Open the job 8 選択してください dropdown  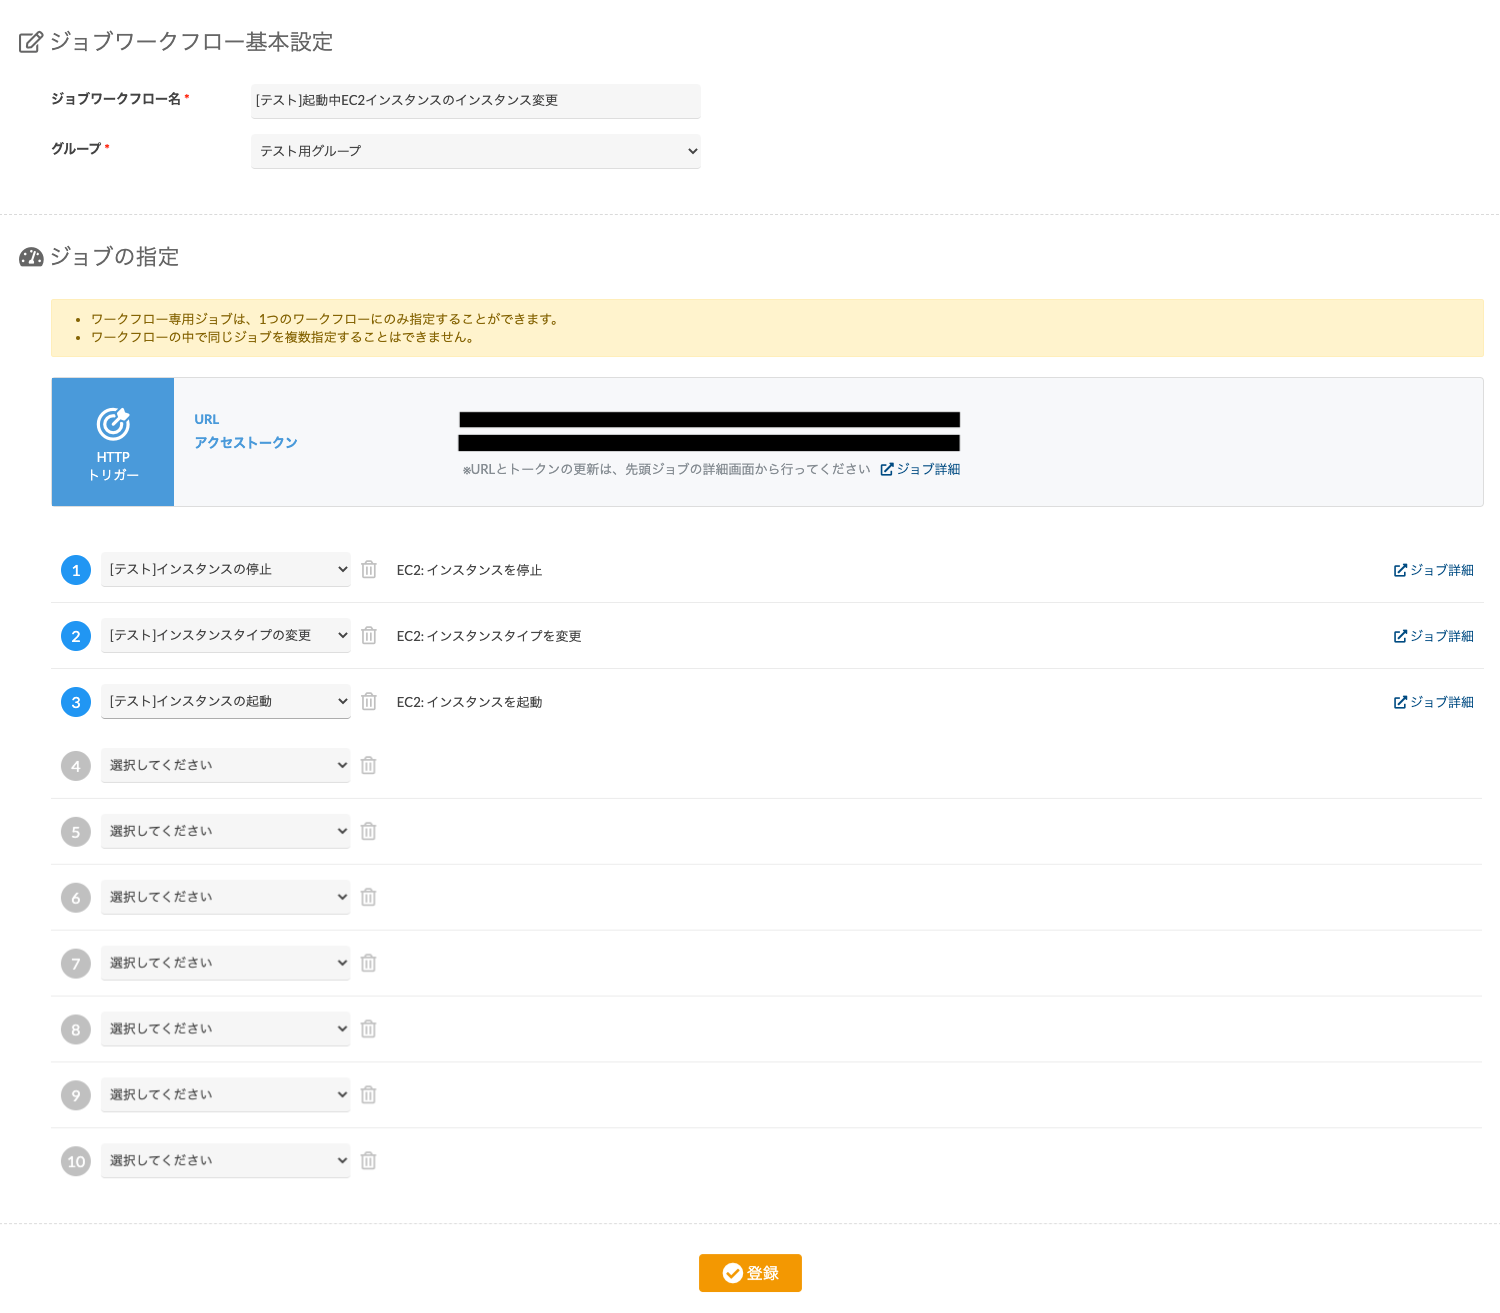[226, 1029]
